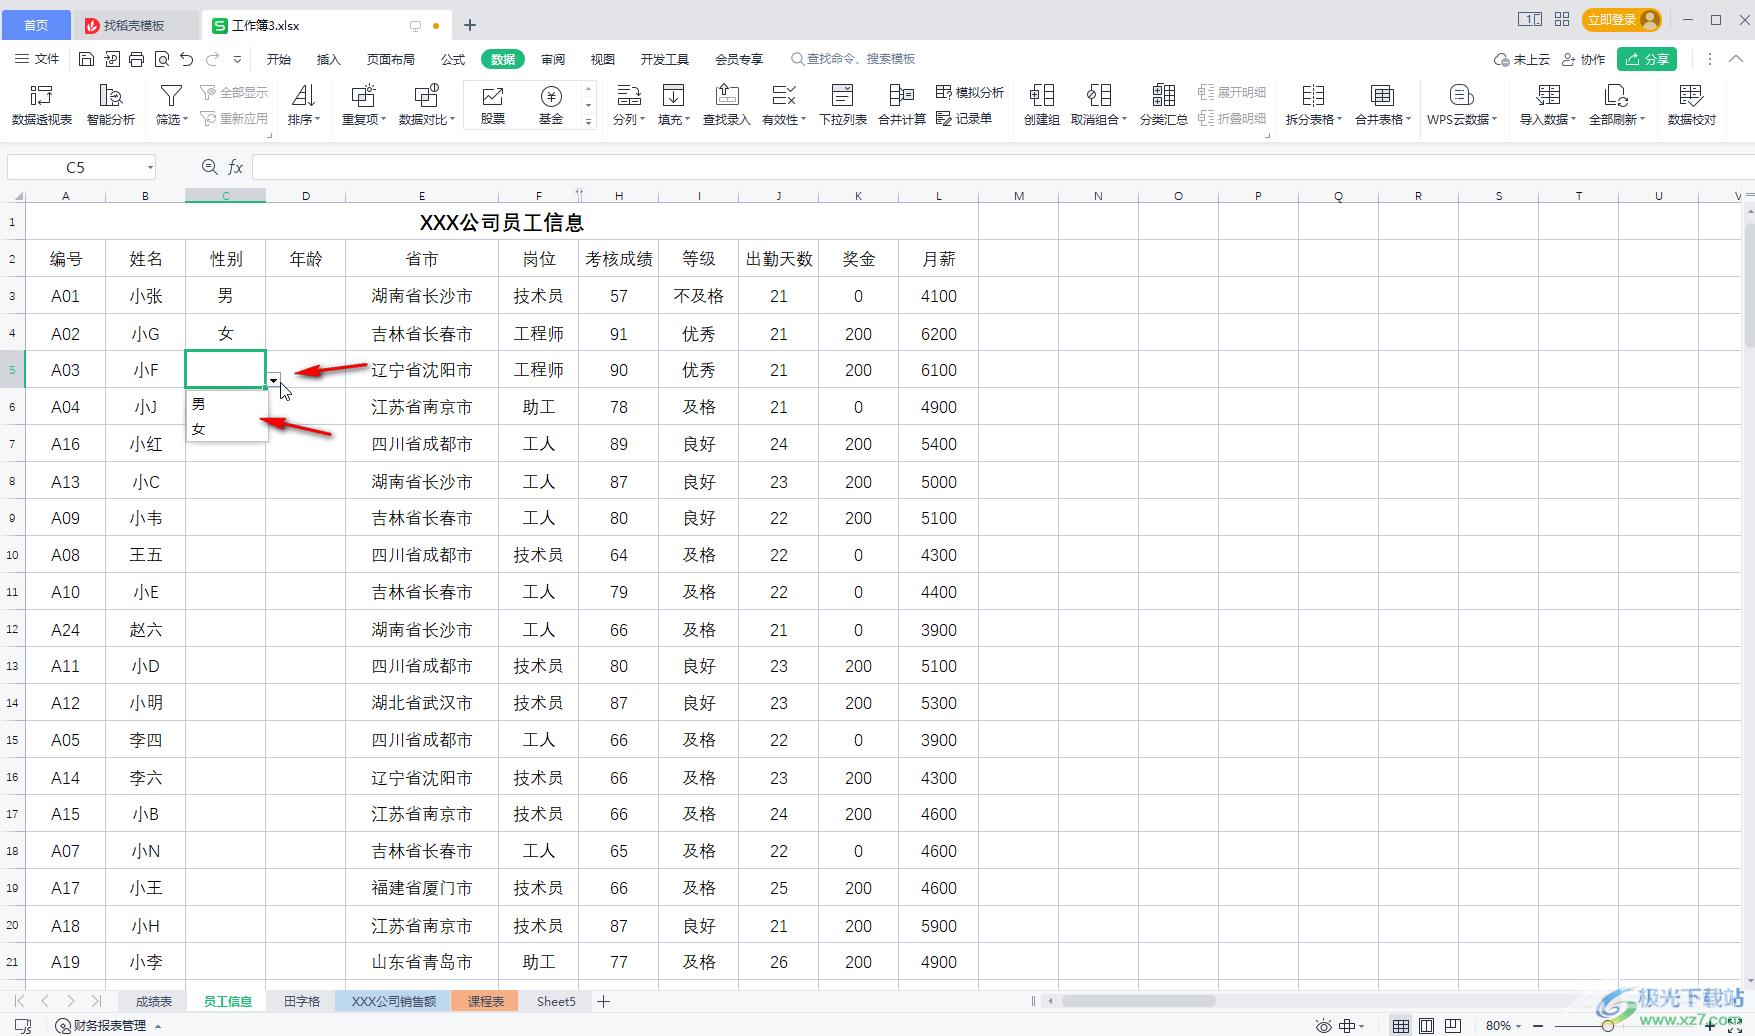Open WPS云数据 cloud data
Image resolution: width=1755 pixels, height=1036 pixels.
coord(1462,105)
